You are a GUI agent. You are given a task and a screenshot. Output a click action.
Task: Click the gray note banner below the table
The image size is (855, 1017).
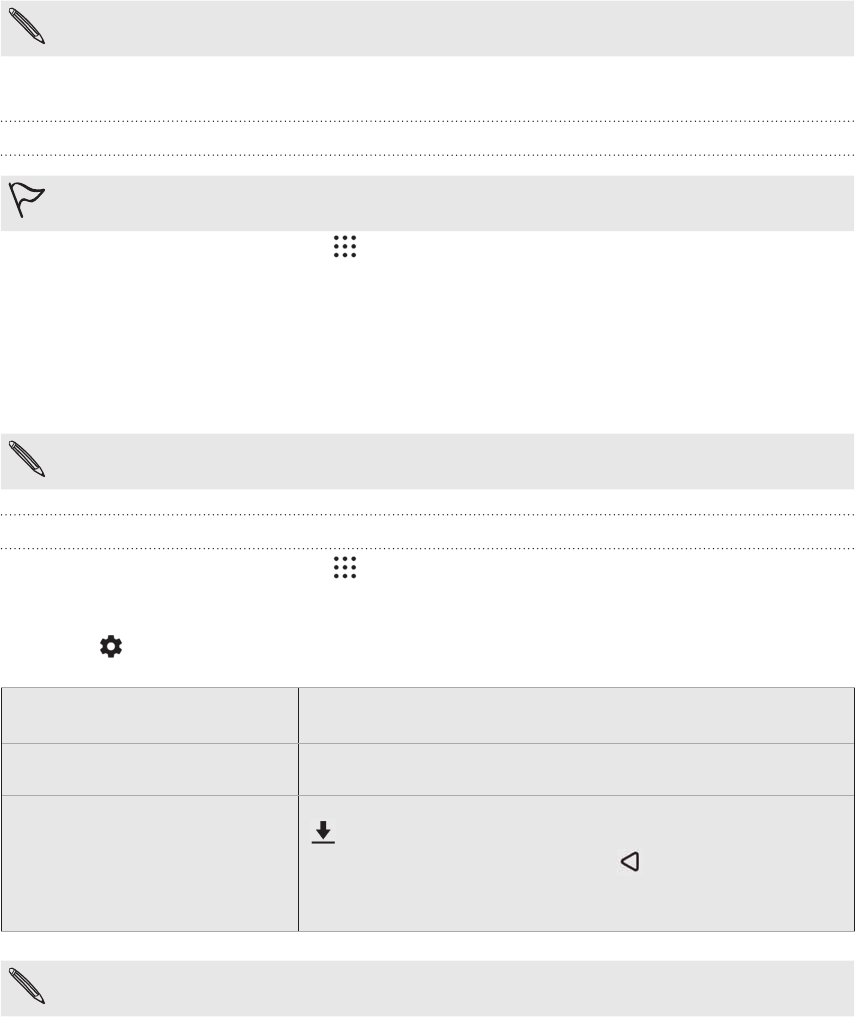point(428,988)
